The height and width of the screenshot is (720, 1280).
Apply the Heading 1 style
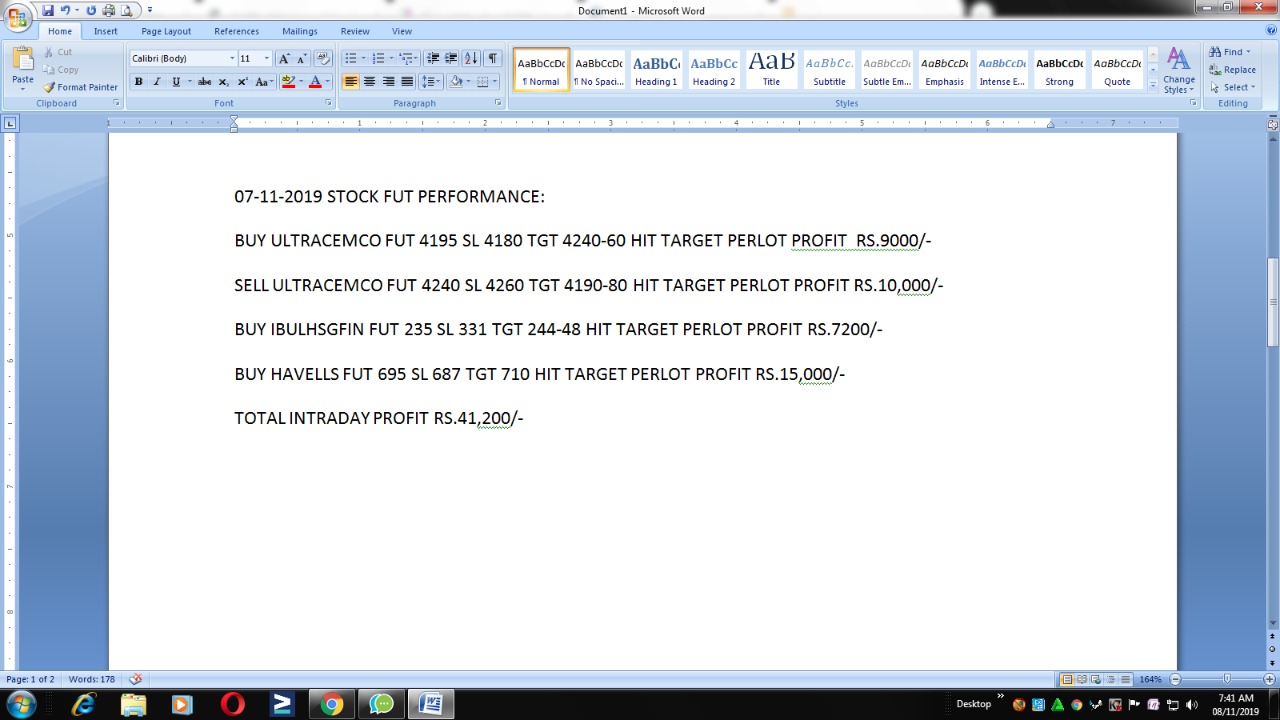click(656, 70)
